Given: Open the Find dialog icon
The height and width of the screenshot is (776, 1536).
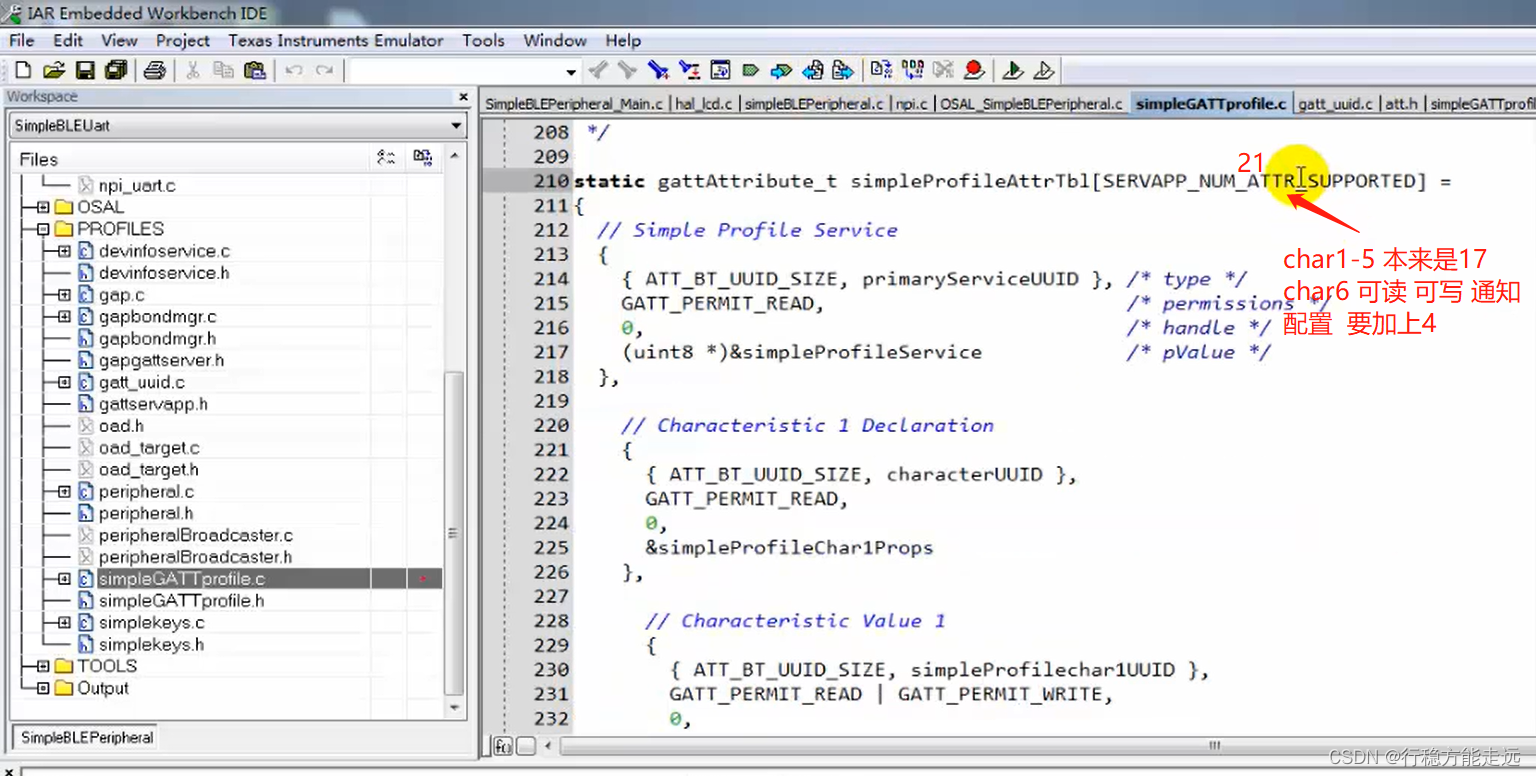Looking at the screenshot, I should click(658, 70).
